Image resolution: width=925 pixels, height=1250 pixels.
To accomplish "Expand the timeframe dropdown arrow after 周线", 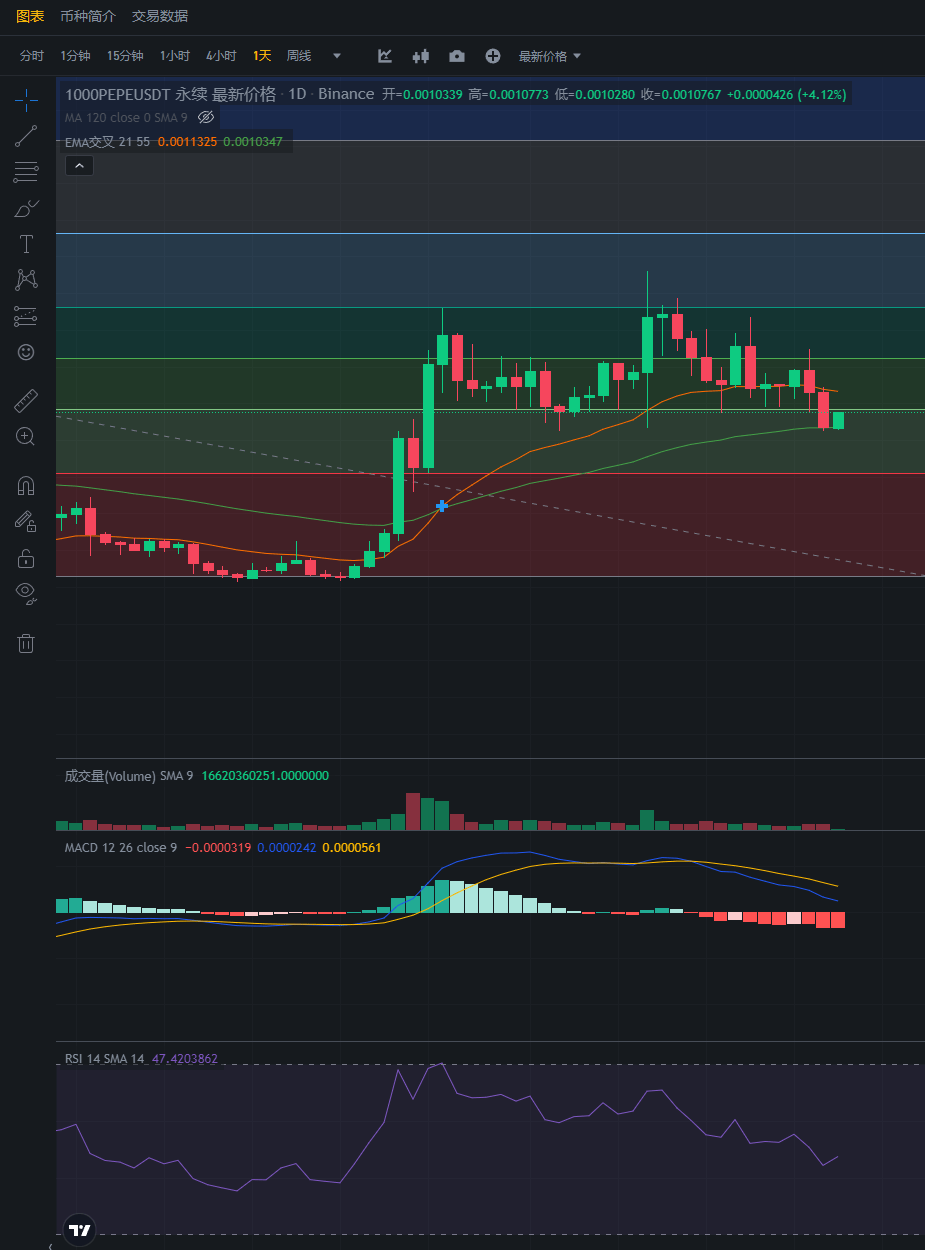I will pos(337,56).
